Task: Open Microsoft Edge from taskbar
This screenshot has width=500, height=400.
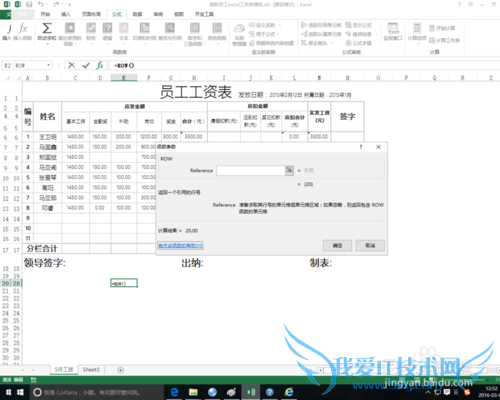Action: pos(174,392)
